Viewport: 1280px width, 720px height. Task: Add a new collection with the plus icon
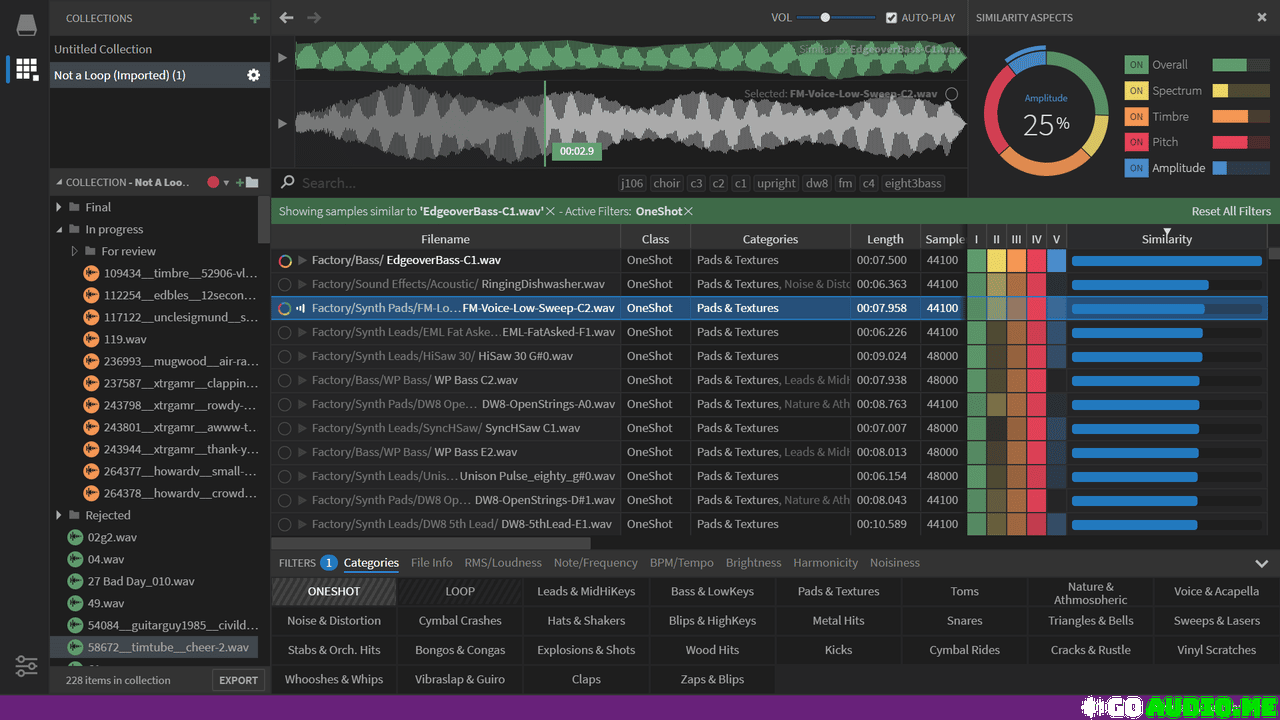[255, 18]
